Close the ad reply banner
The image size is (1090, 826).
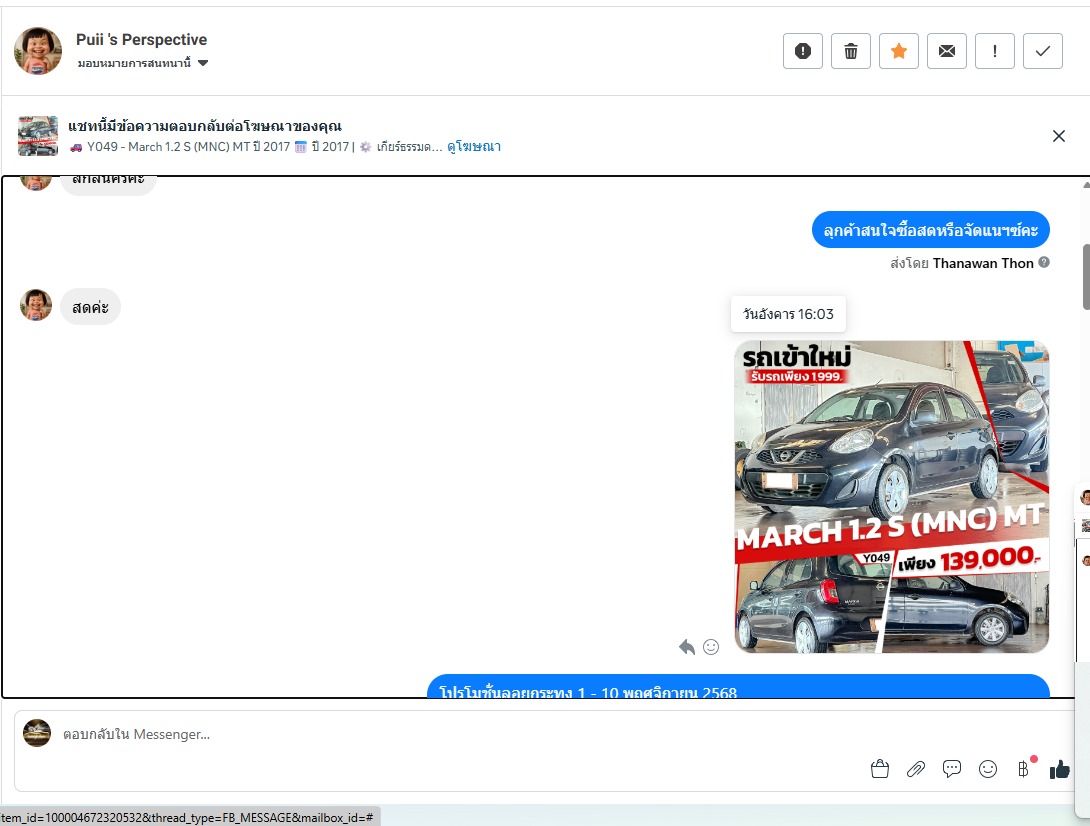(1059, 136)
